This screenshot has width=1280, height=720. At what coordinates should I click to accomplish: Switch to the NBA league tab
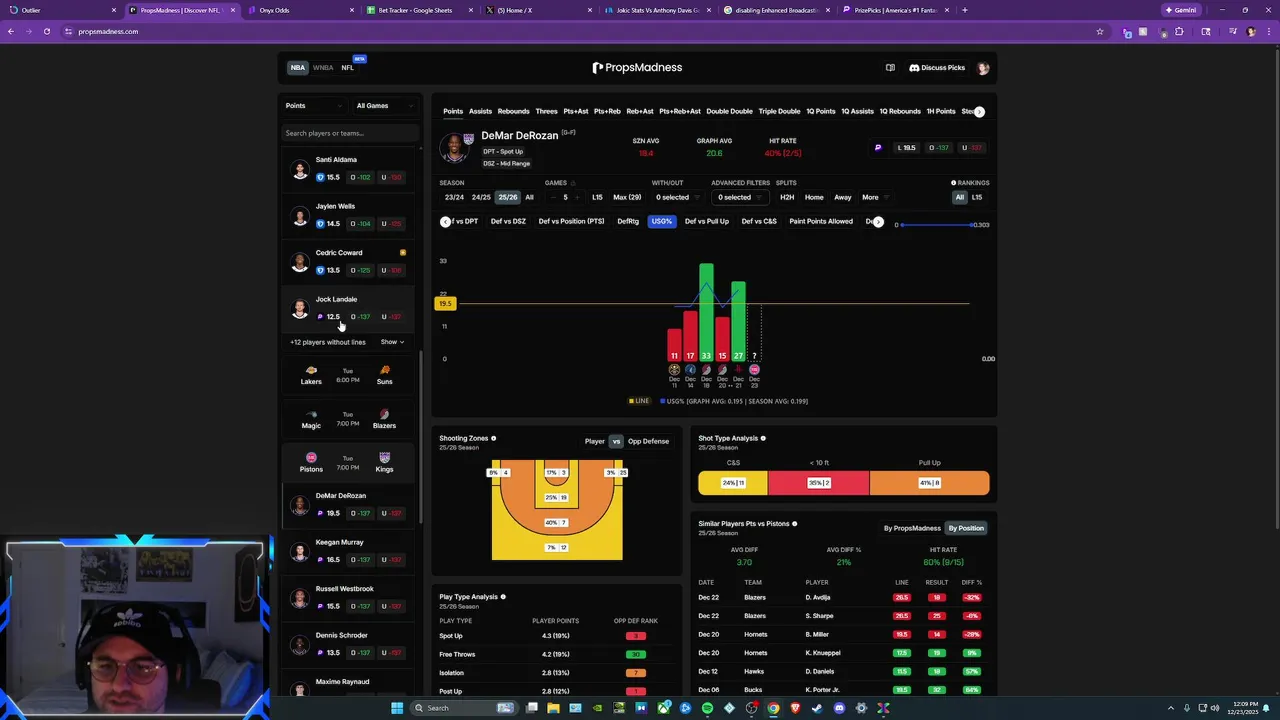[x=298, y=68]
